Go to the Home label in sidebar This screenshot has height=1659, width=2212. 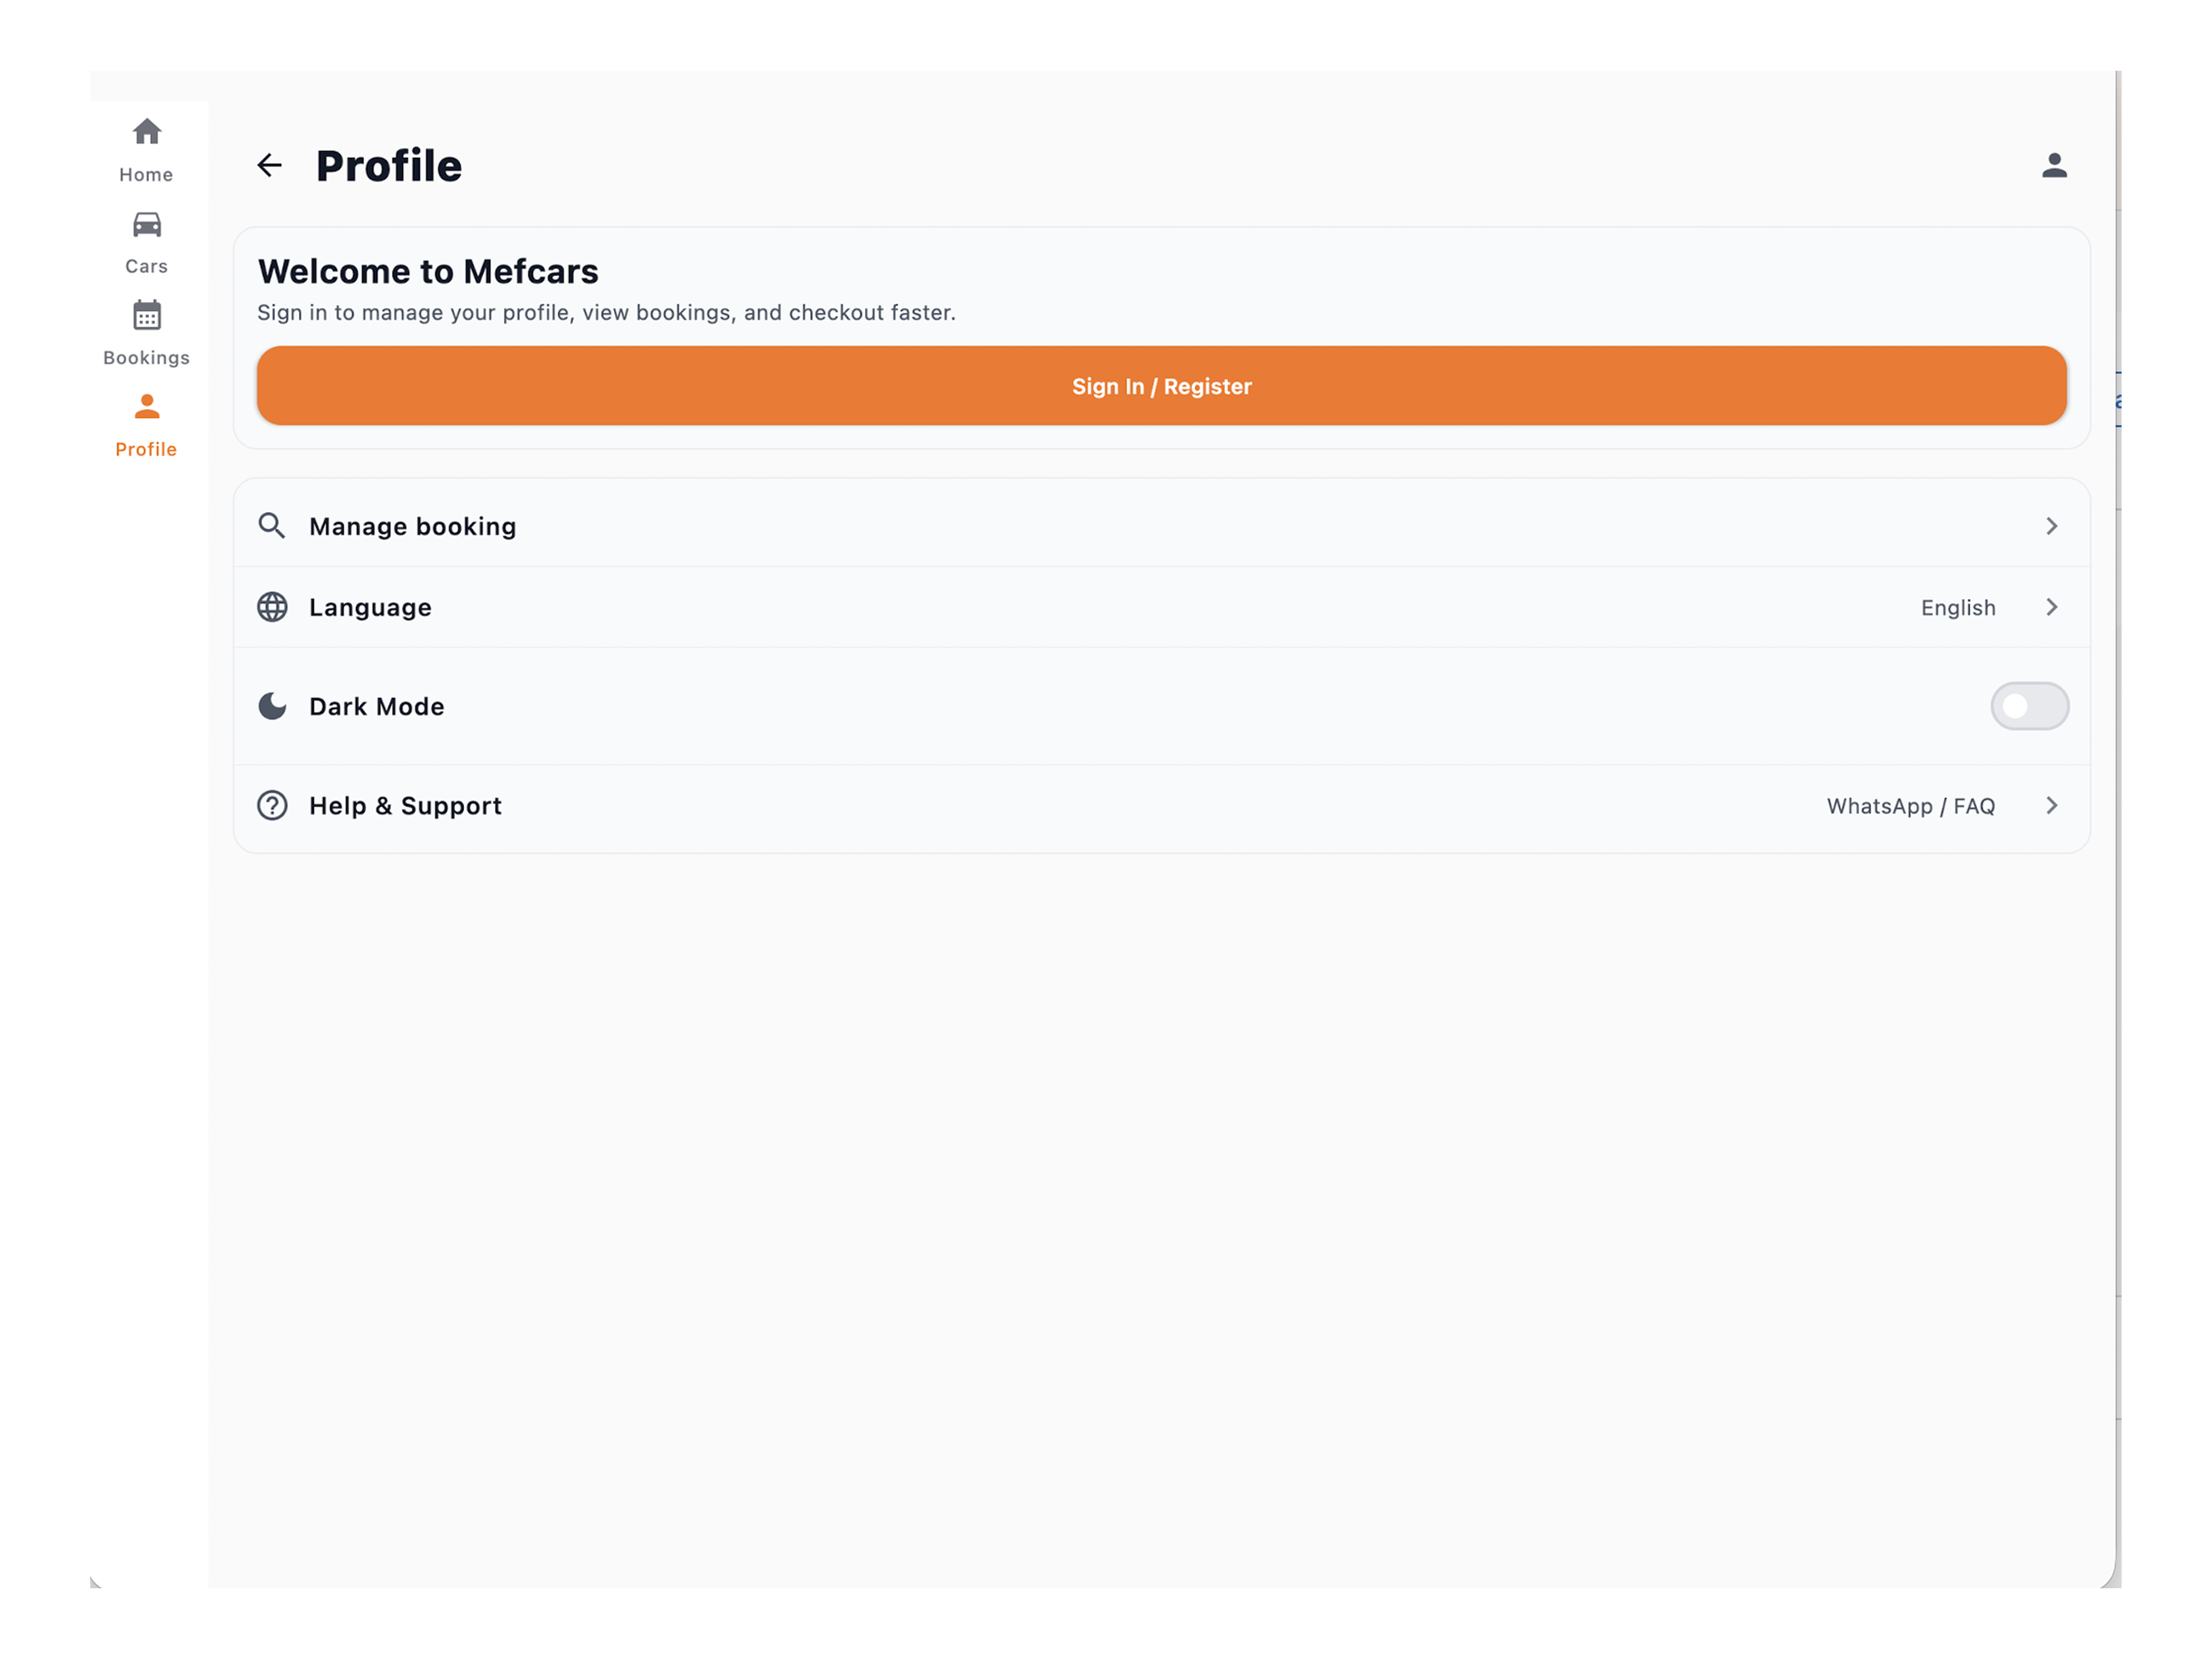click(x=146, y=175)
